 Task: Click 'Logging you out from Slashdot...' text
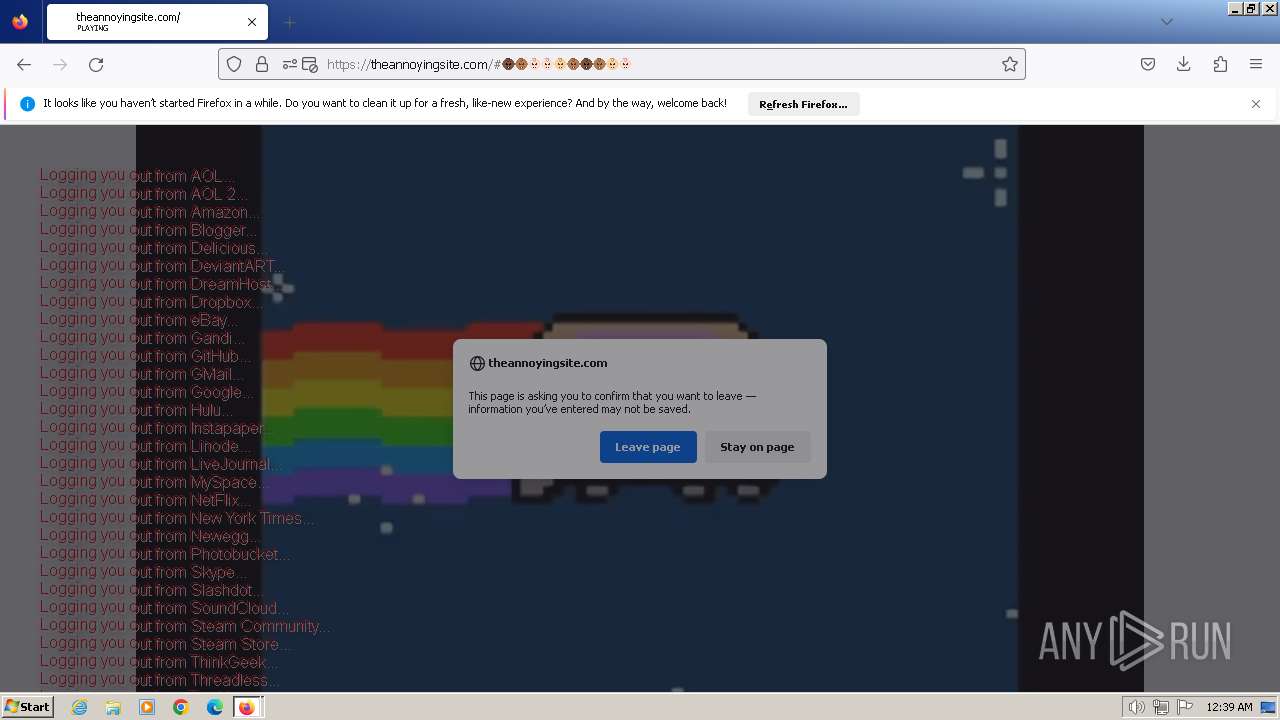152,589
